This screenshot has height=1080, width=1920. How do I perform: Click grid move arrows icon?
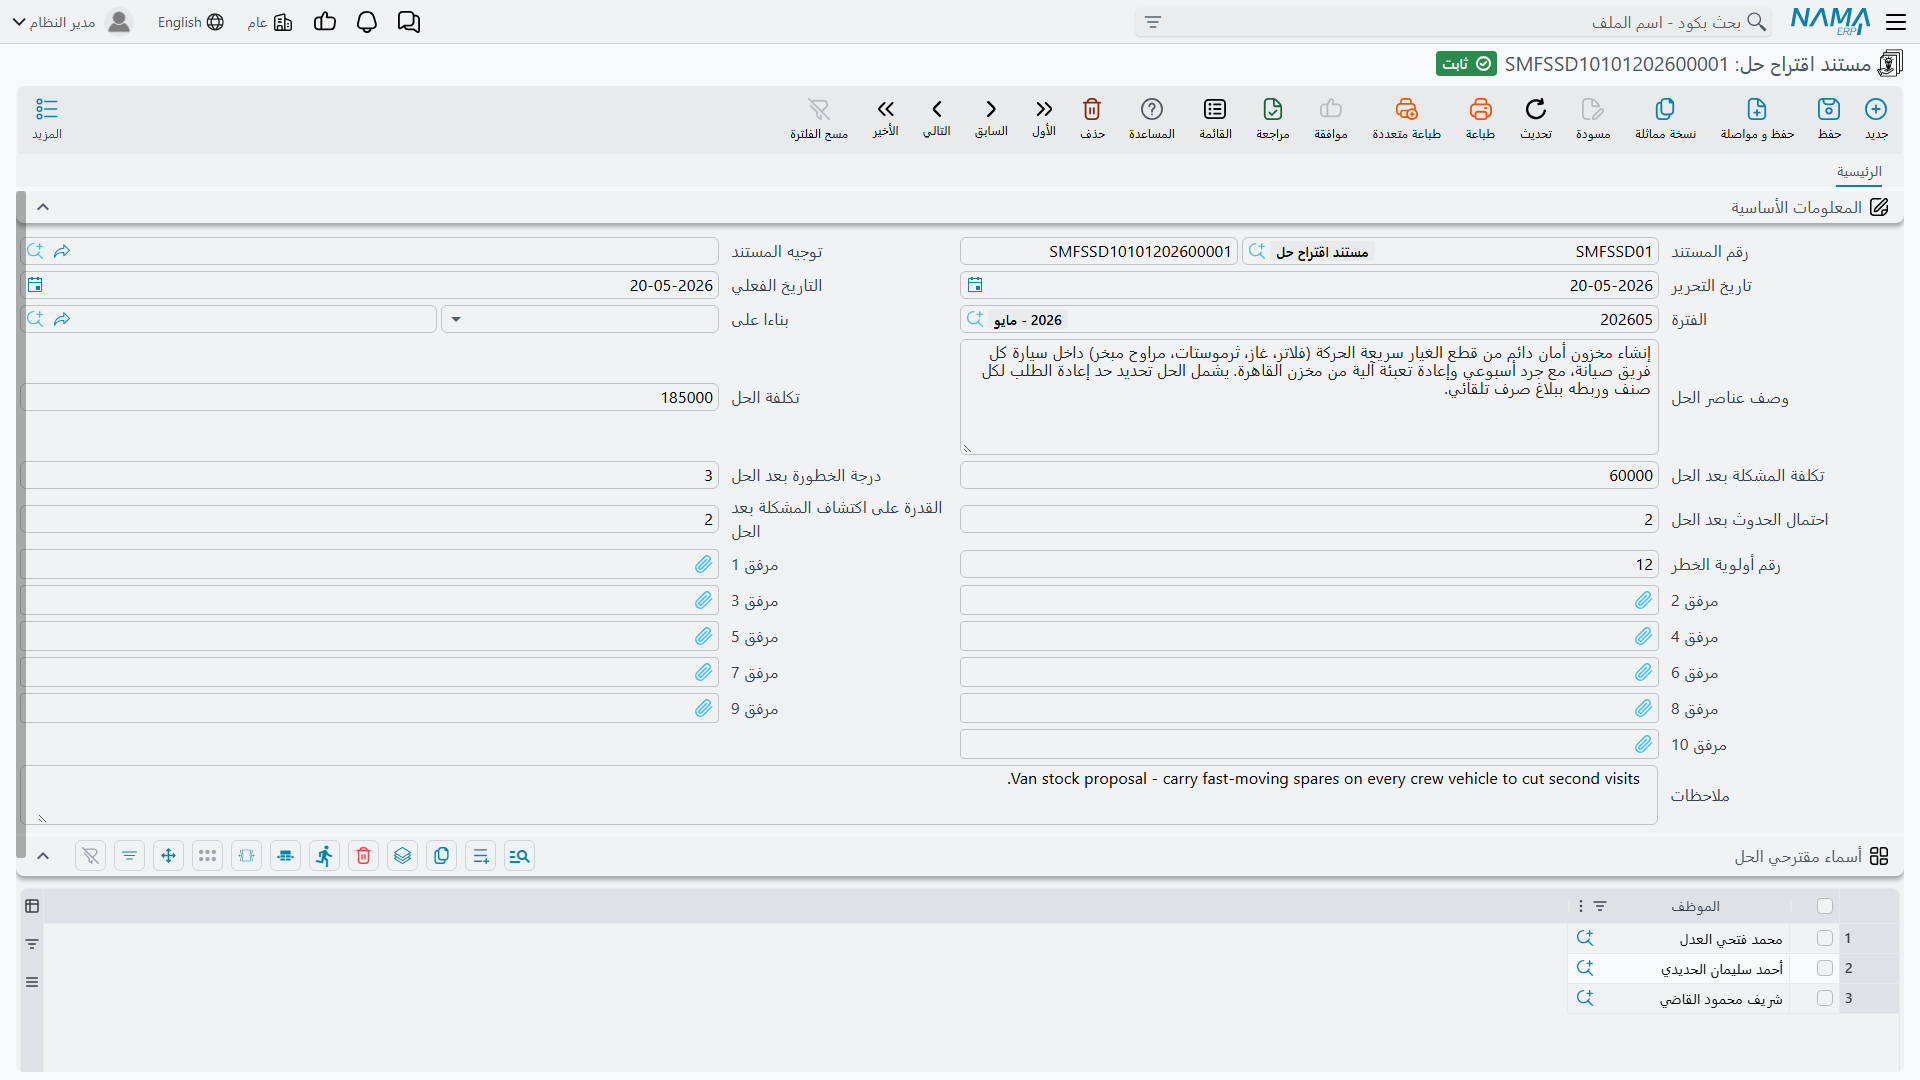[169, 856]
